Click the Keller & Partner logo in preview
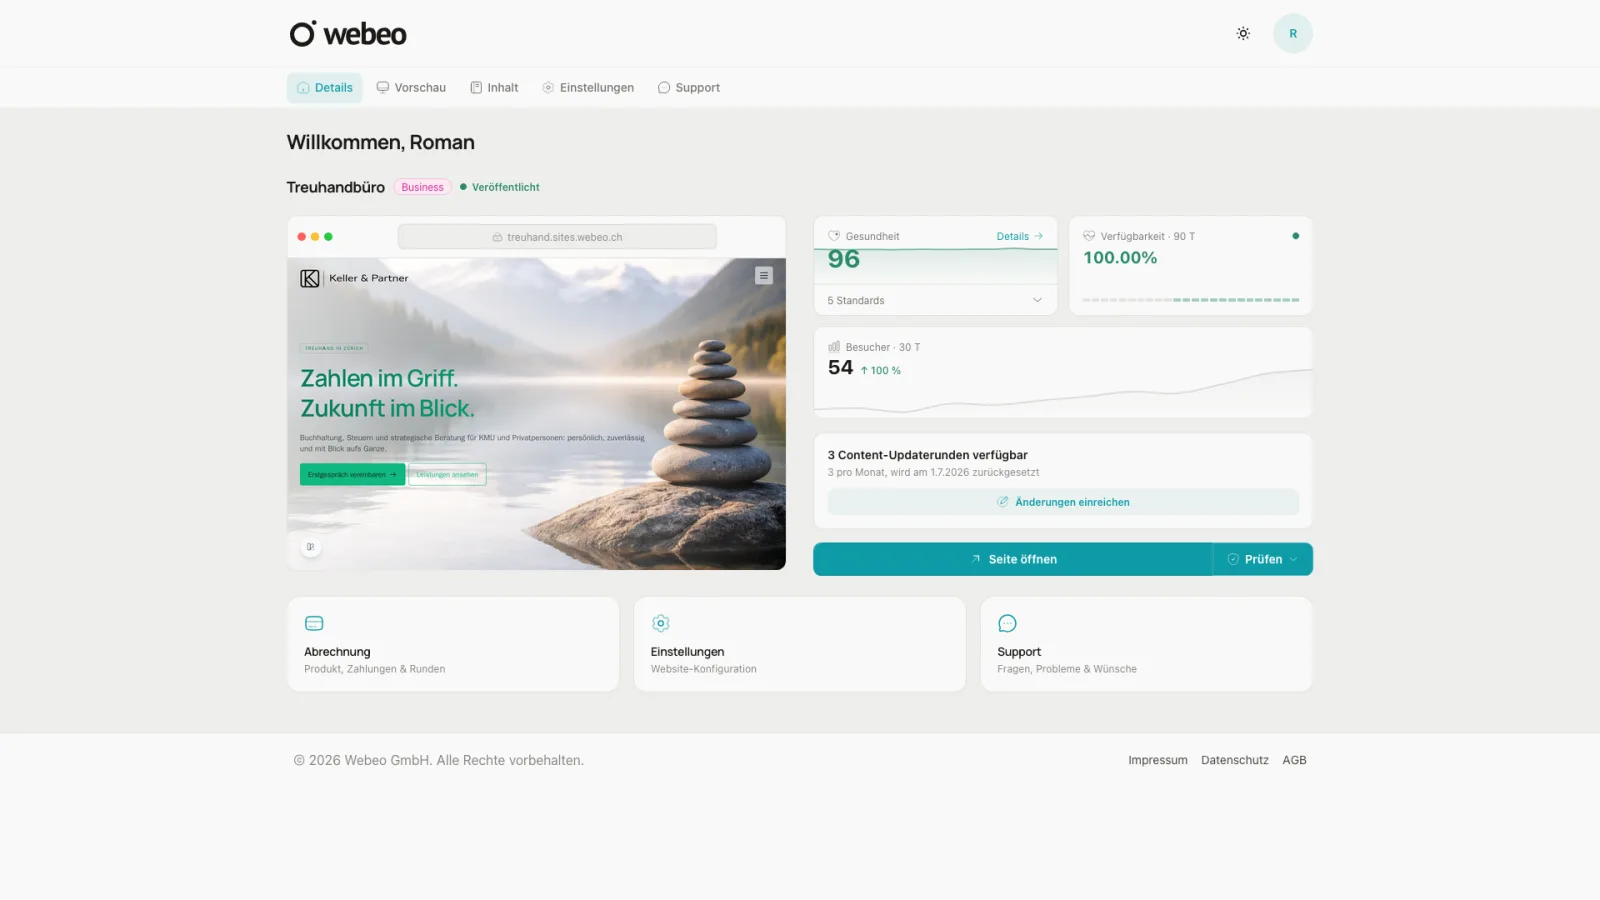Screen dimensions: 1600x900 click(354, 278)
